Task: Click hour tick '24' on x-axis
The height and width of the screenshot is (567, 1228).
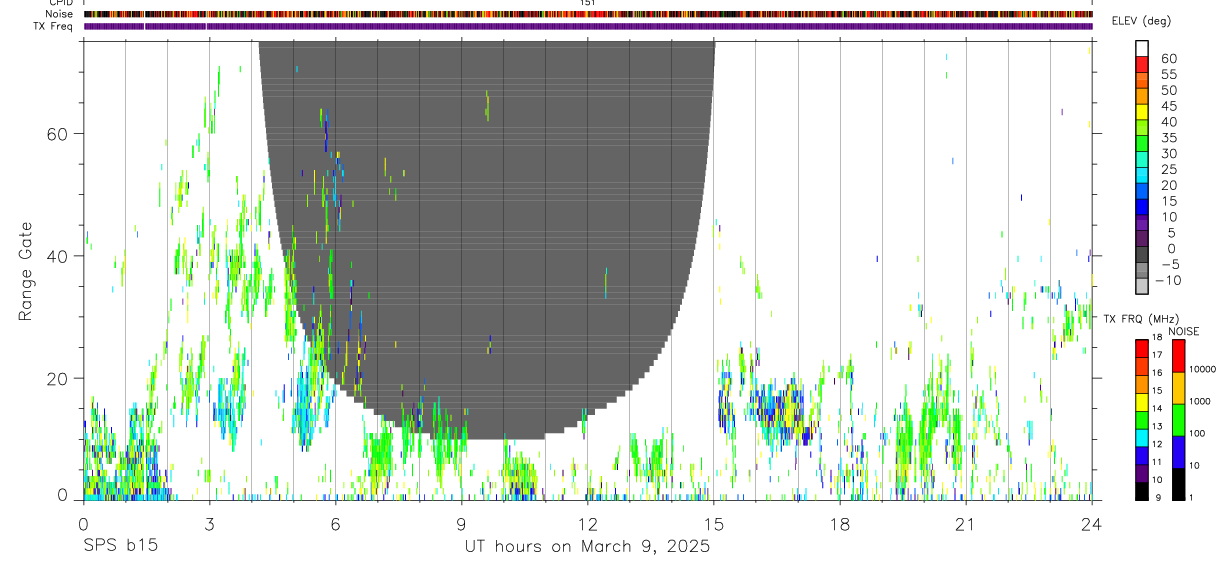Action: pos(1092,524)
